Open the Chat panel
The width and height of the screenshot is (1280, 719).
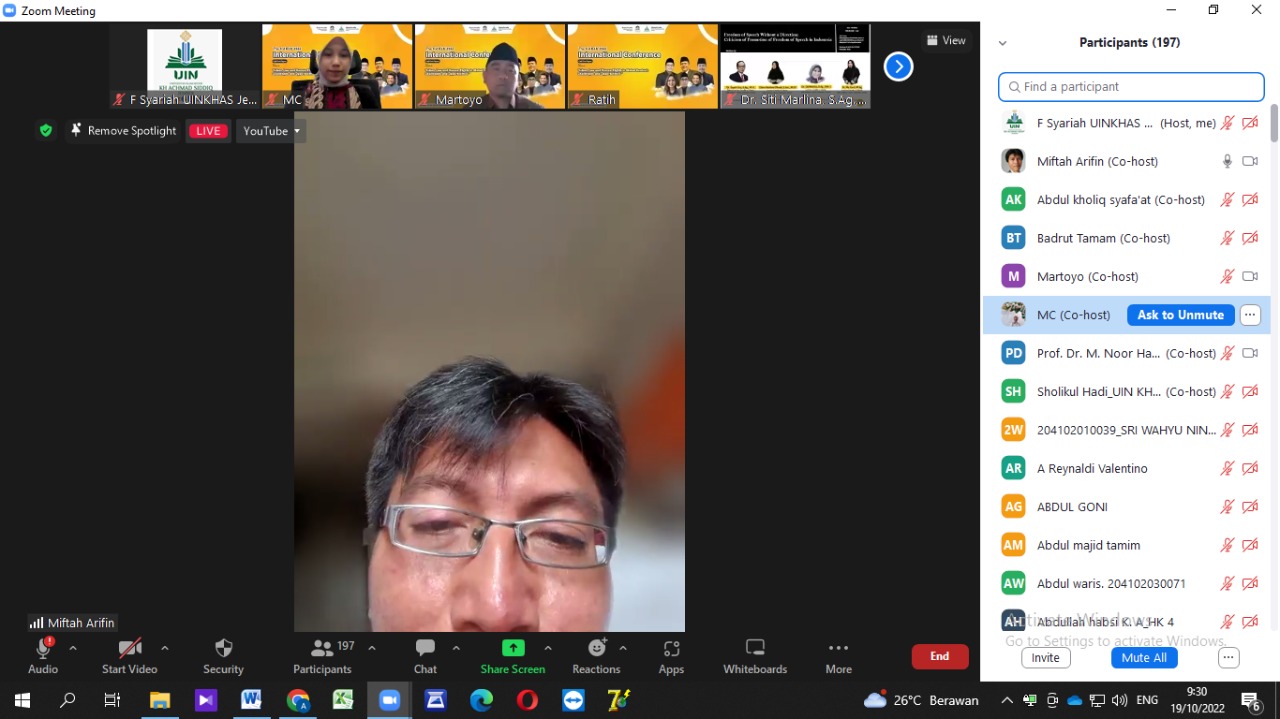pyautogui.click(x=425, y=656)
